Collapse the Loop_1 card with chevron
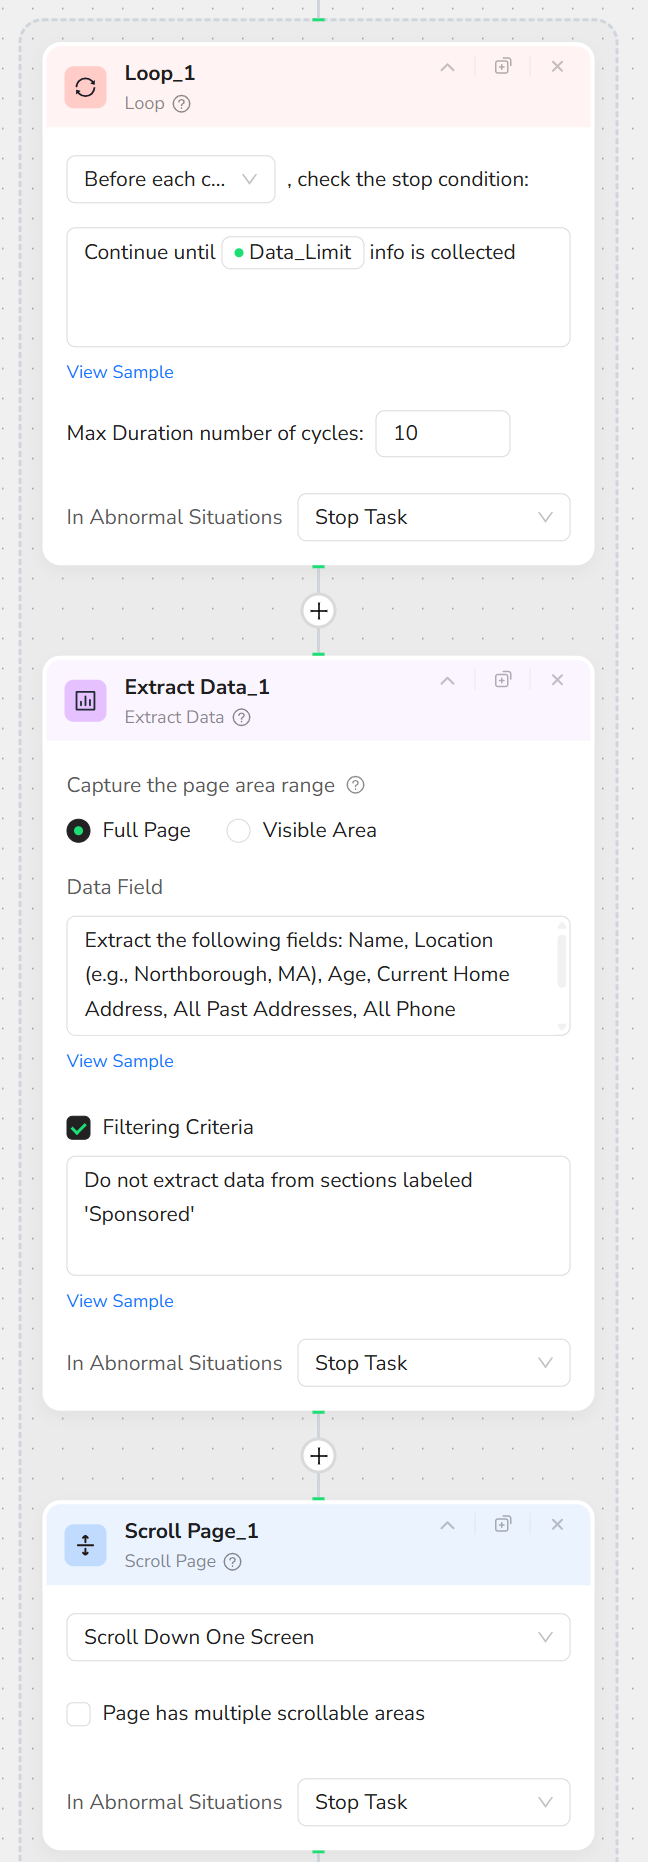Image resolution: width=648 pixels, height=1862 pixels. tap(448, 67)
